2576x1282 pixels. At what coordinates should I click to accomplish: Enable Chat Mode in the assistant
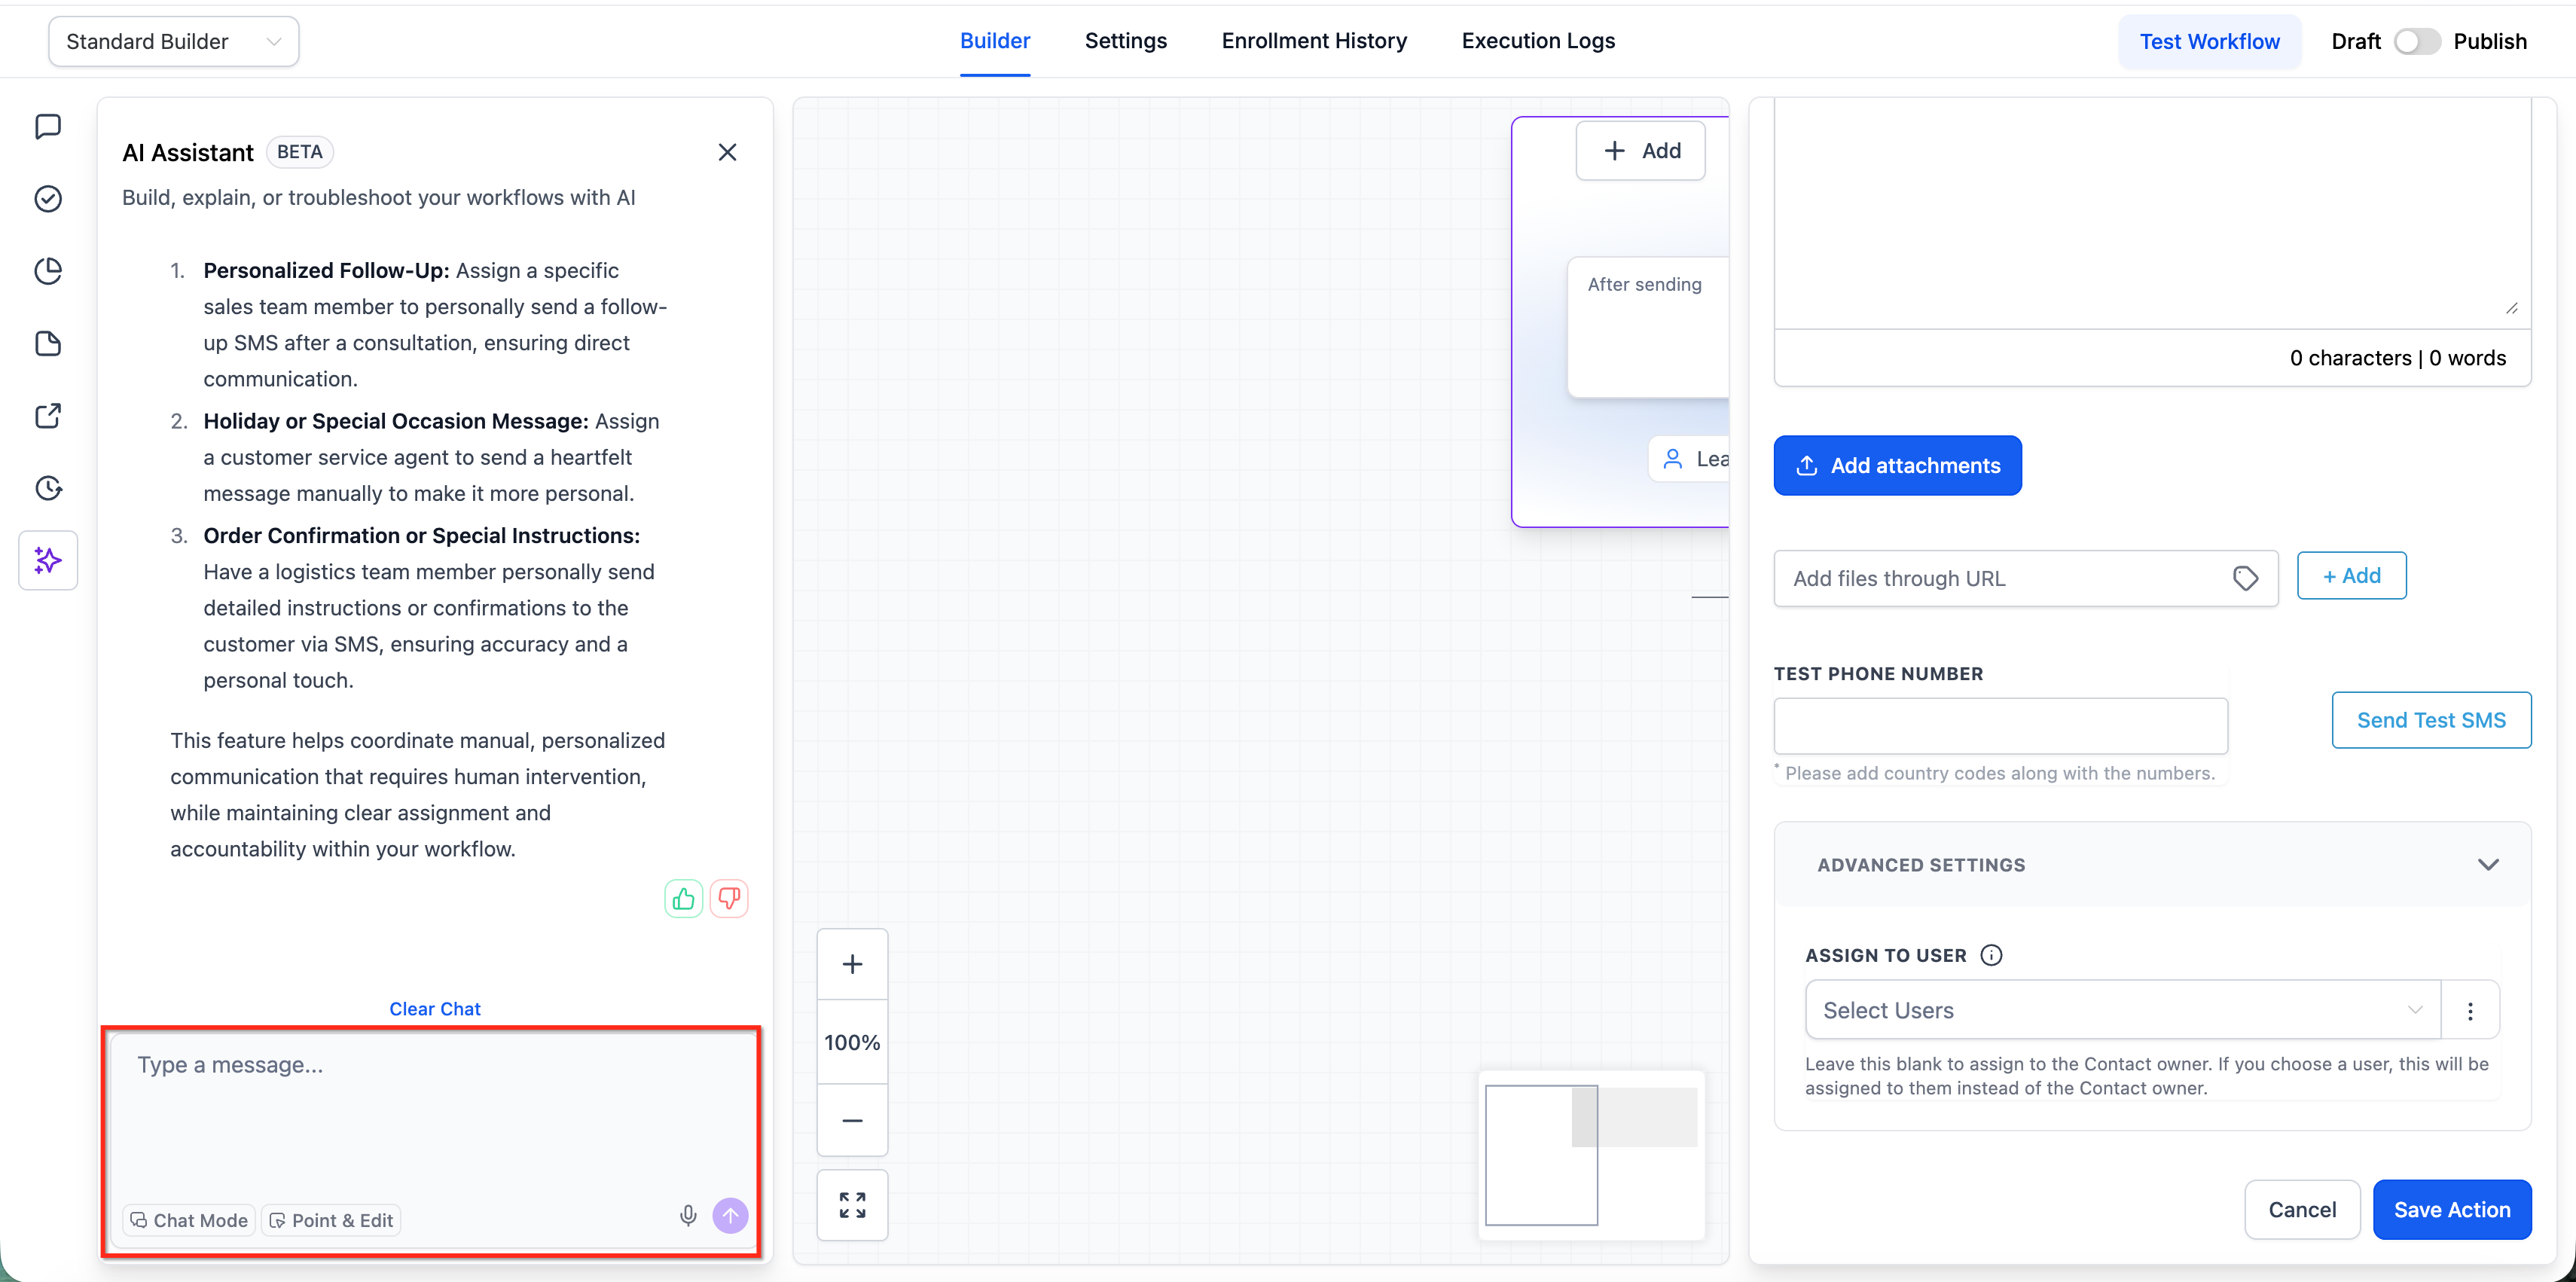[189, 1220]
